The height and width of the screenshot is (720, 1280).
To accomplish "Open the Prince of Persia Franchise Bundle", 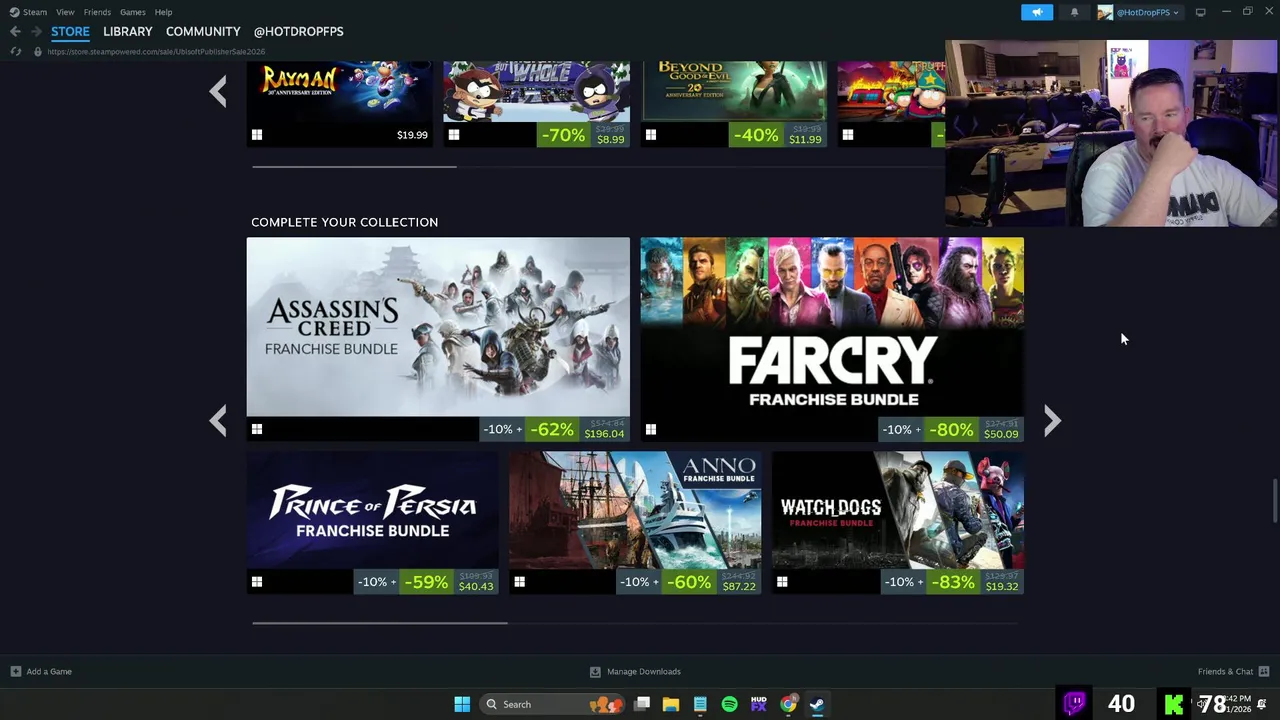I will click(372, 522).
